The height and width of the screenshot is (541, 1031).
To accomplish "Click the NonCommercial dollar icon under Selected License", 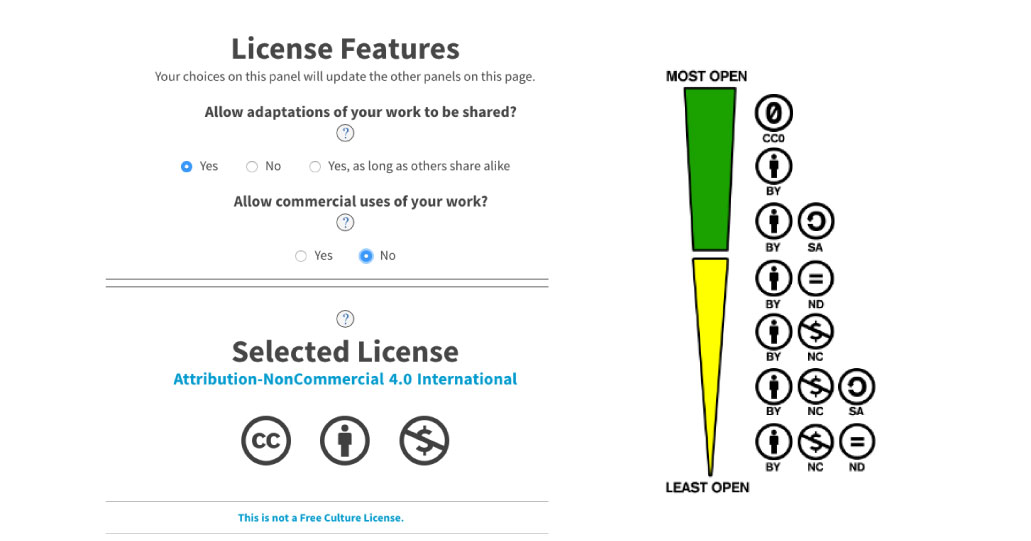I will pos(424,440).
